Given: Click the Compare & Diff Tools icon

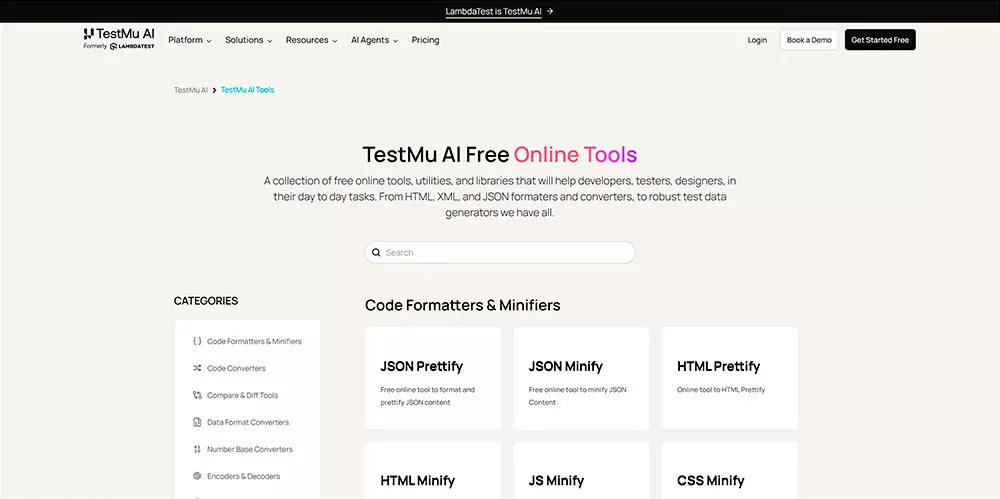Looking at the screenshot, I should tap(197, 395).
